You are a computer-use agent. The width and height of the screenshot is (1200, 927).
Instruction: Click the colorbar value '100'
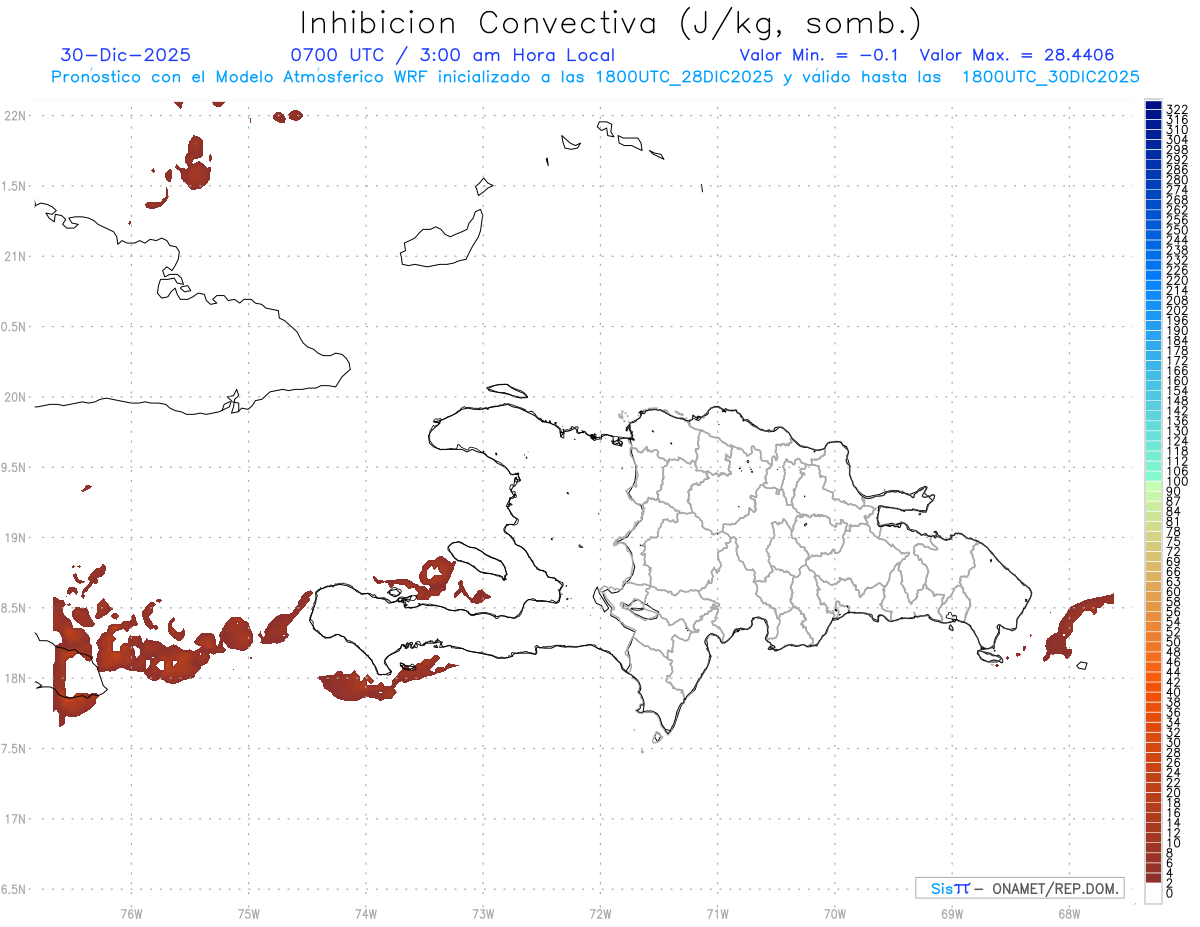click(x=1177, y=481)
